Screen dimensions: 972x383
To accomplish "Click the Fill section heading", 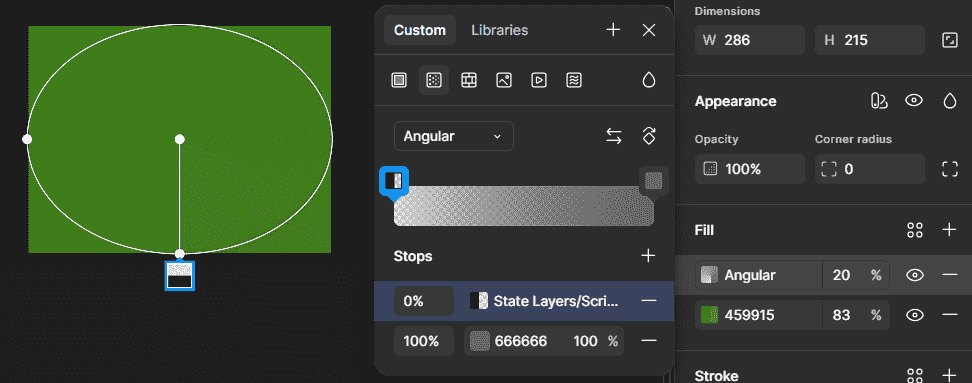I will pos(704,230).
